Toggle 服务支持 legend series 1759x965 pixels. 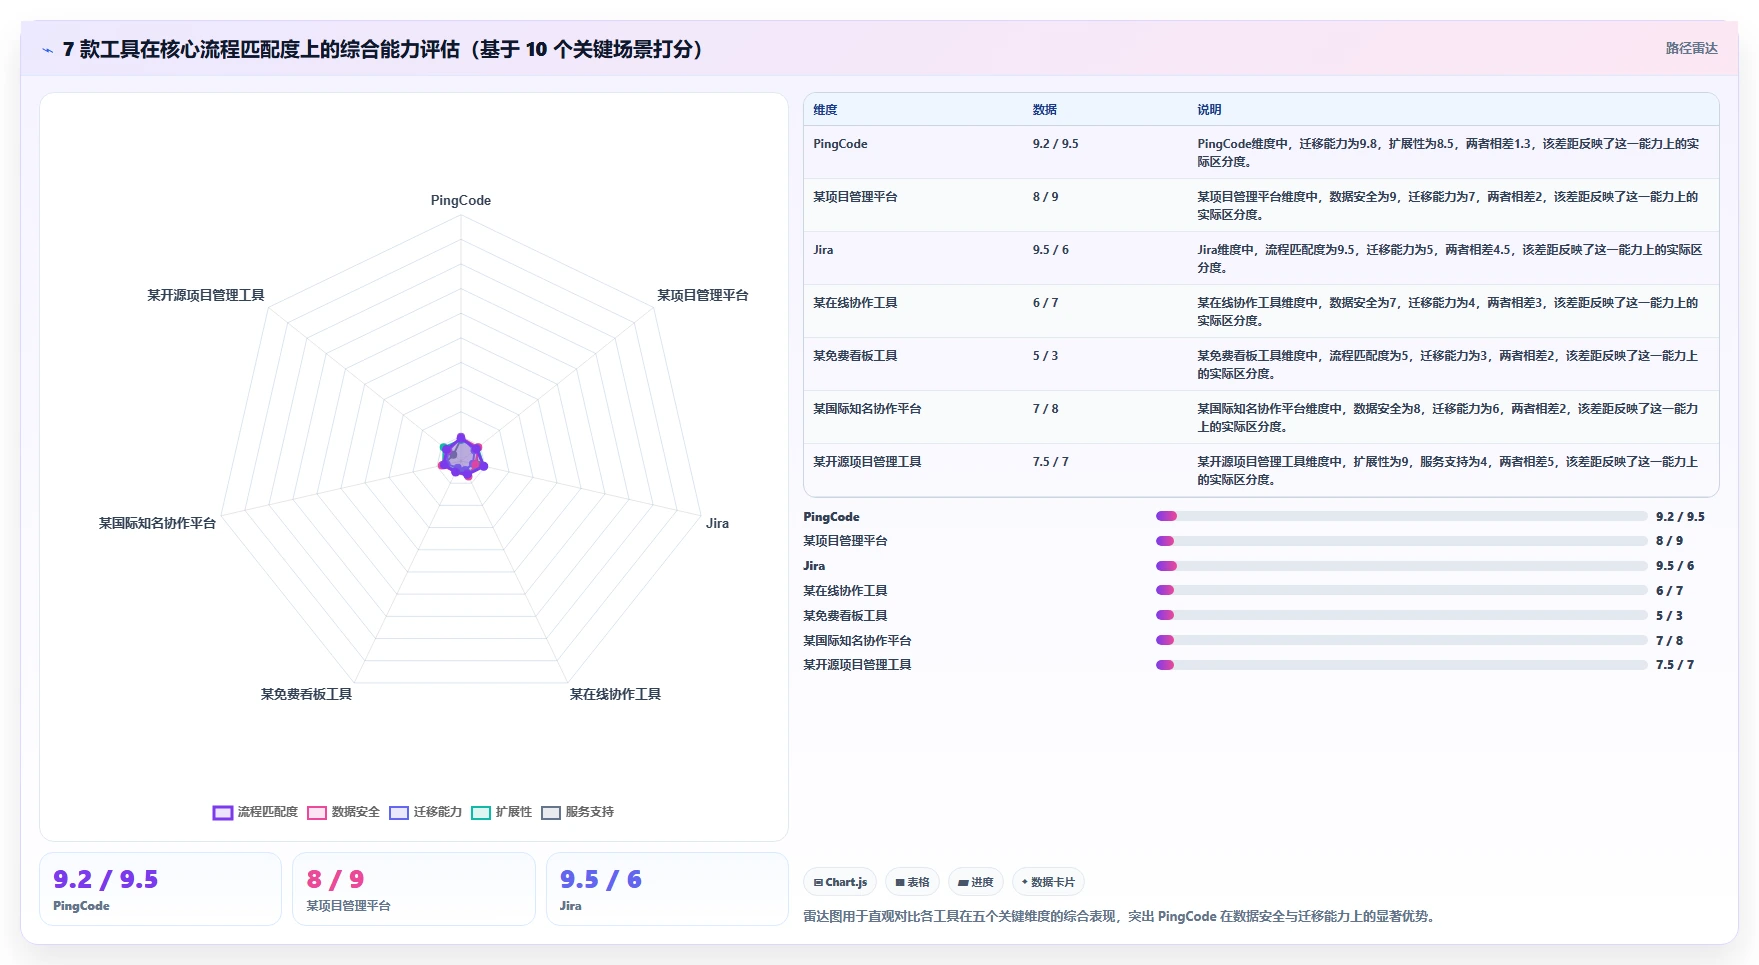coord(577,812)
